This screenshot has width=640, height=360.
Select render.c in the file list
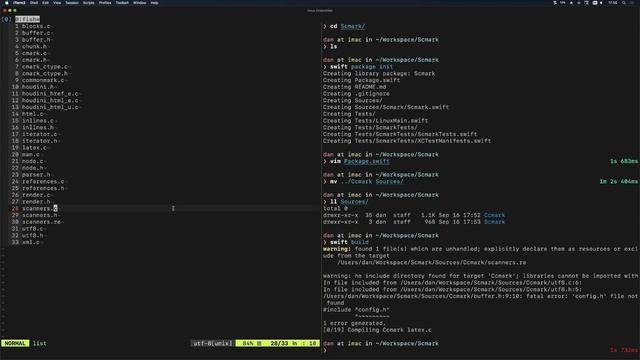point(36,195)
